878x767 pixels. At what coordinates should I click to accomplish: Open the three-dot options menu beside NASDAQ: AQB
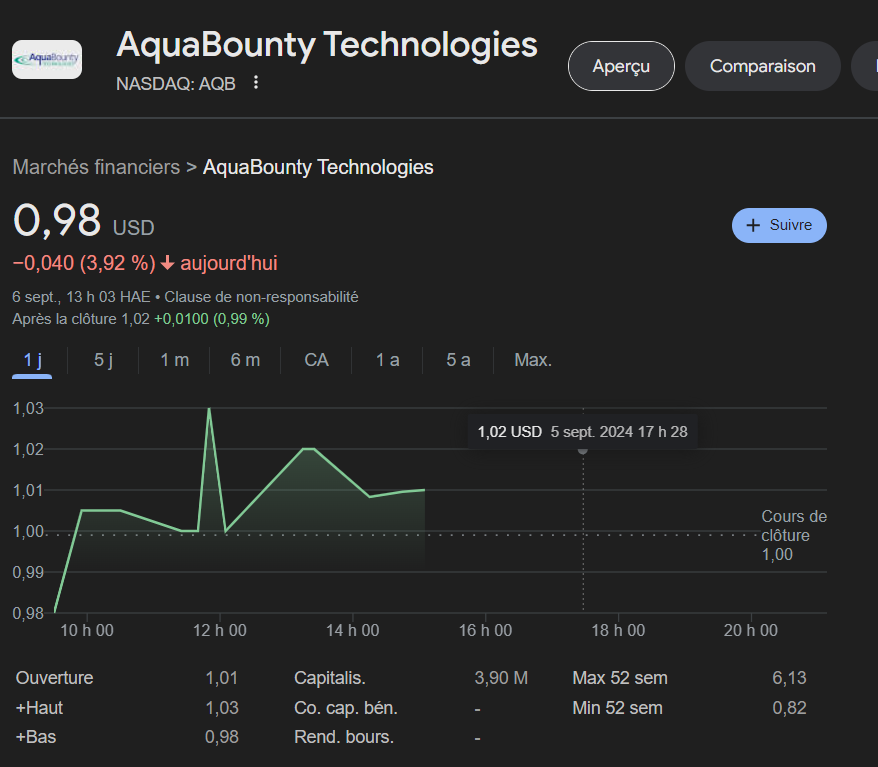[x=256, y=83]
